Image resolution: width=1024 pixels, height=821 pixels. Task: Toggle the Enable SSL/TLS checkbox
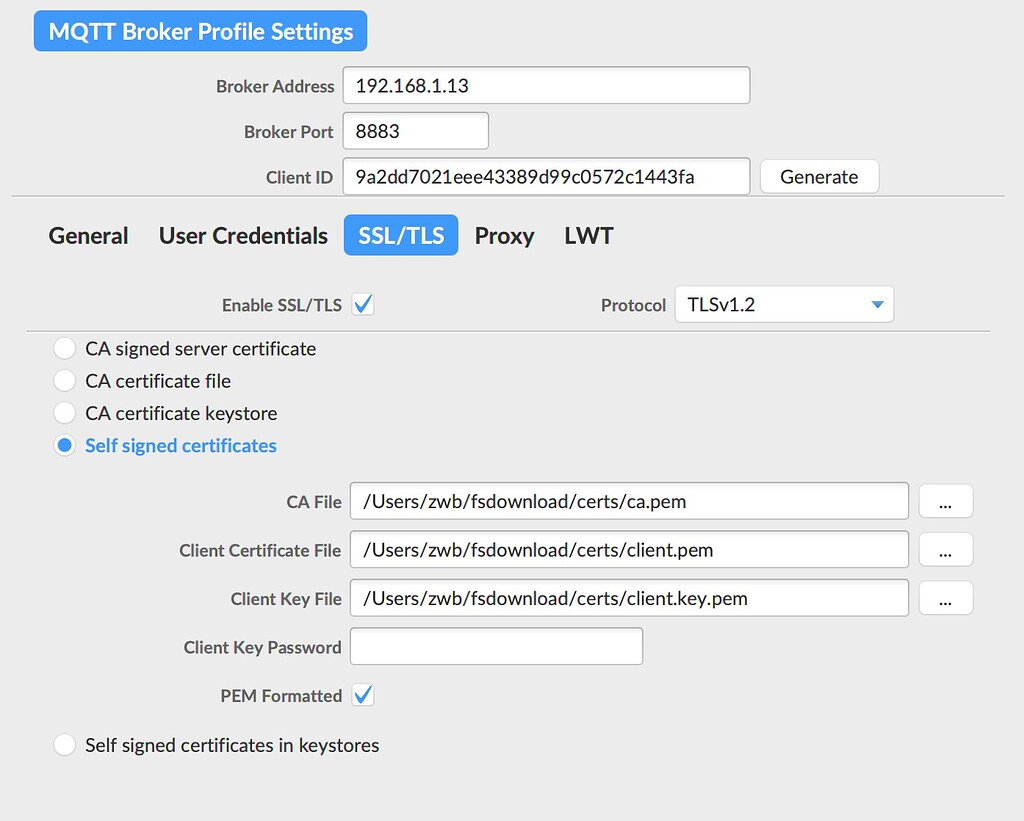pos(364,305)
